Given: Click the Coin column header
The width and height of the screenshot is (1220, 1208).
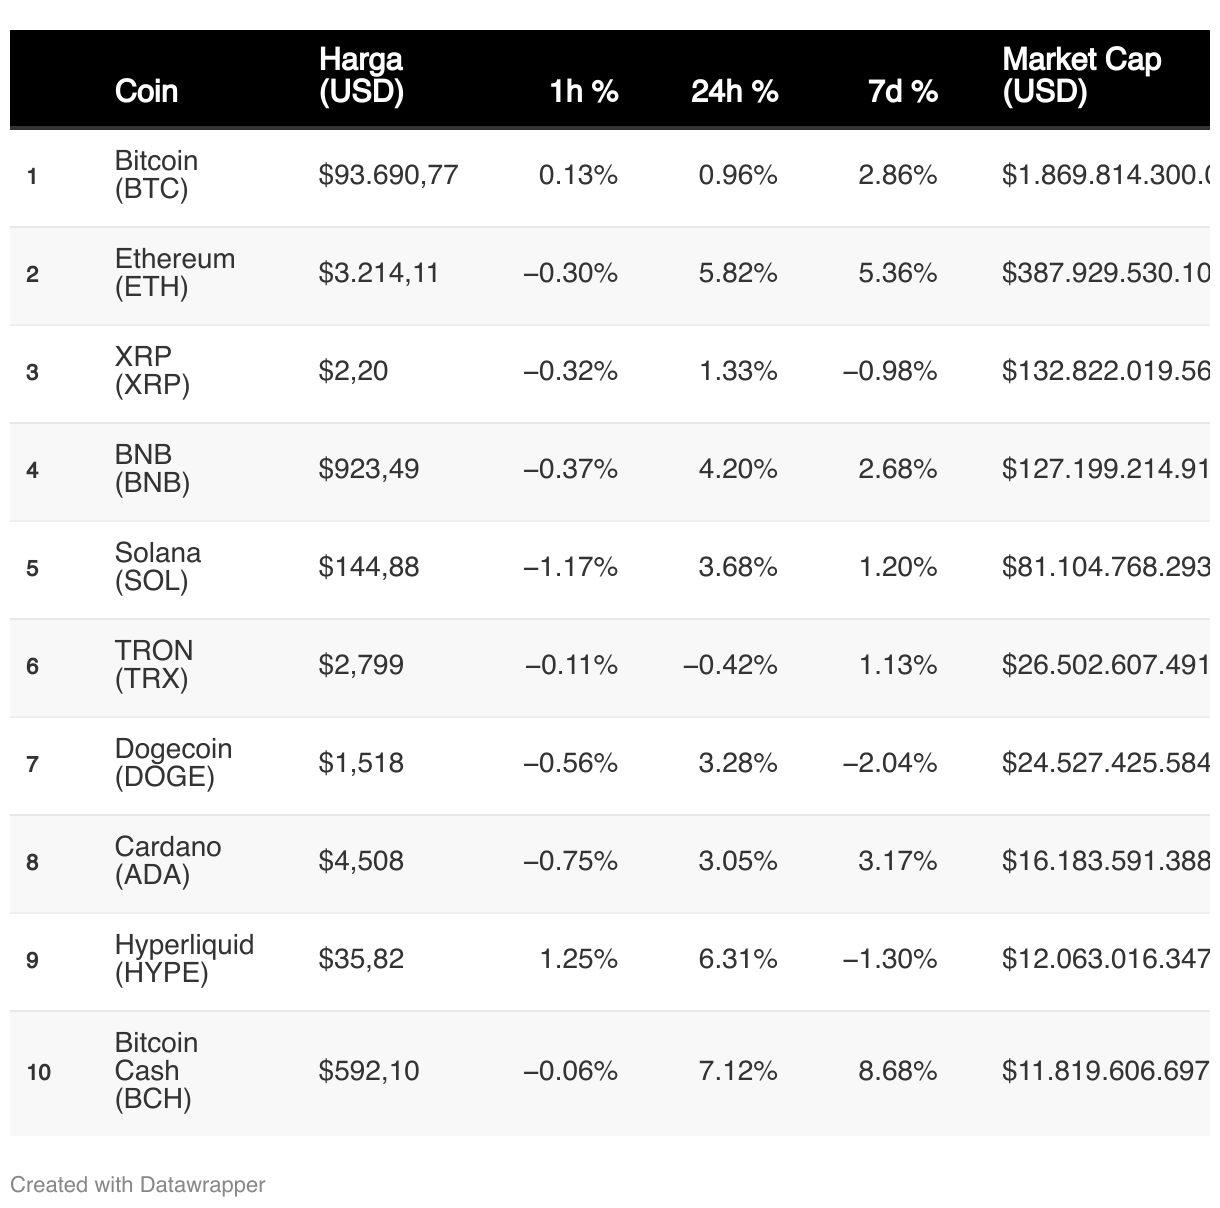Looking at the screenshot, I should coord(146,91).
